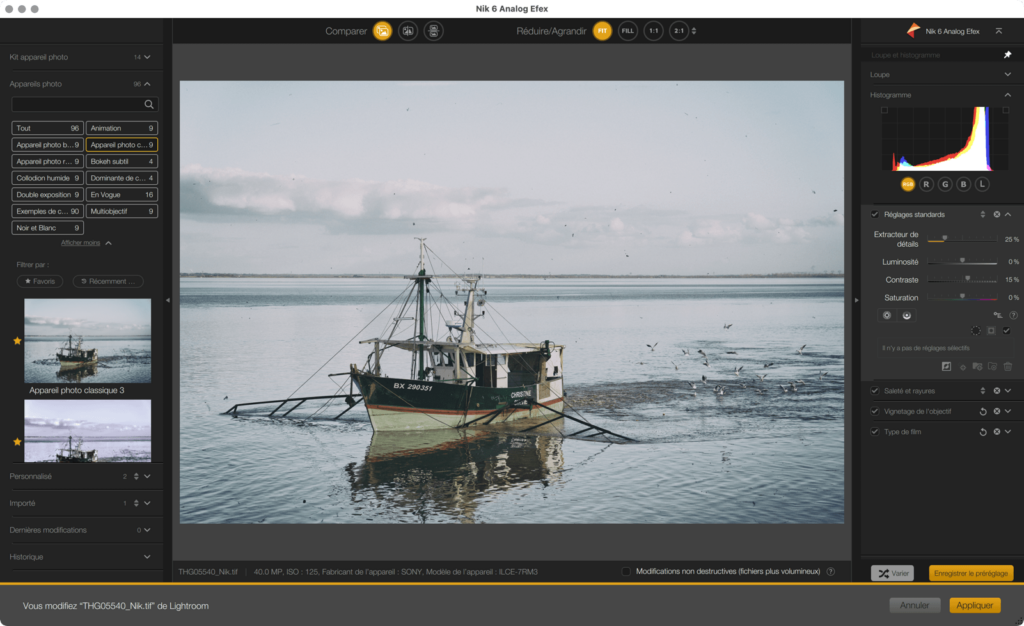Expand the Historique section

tap(147, 557)
